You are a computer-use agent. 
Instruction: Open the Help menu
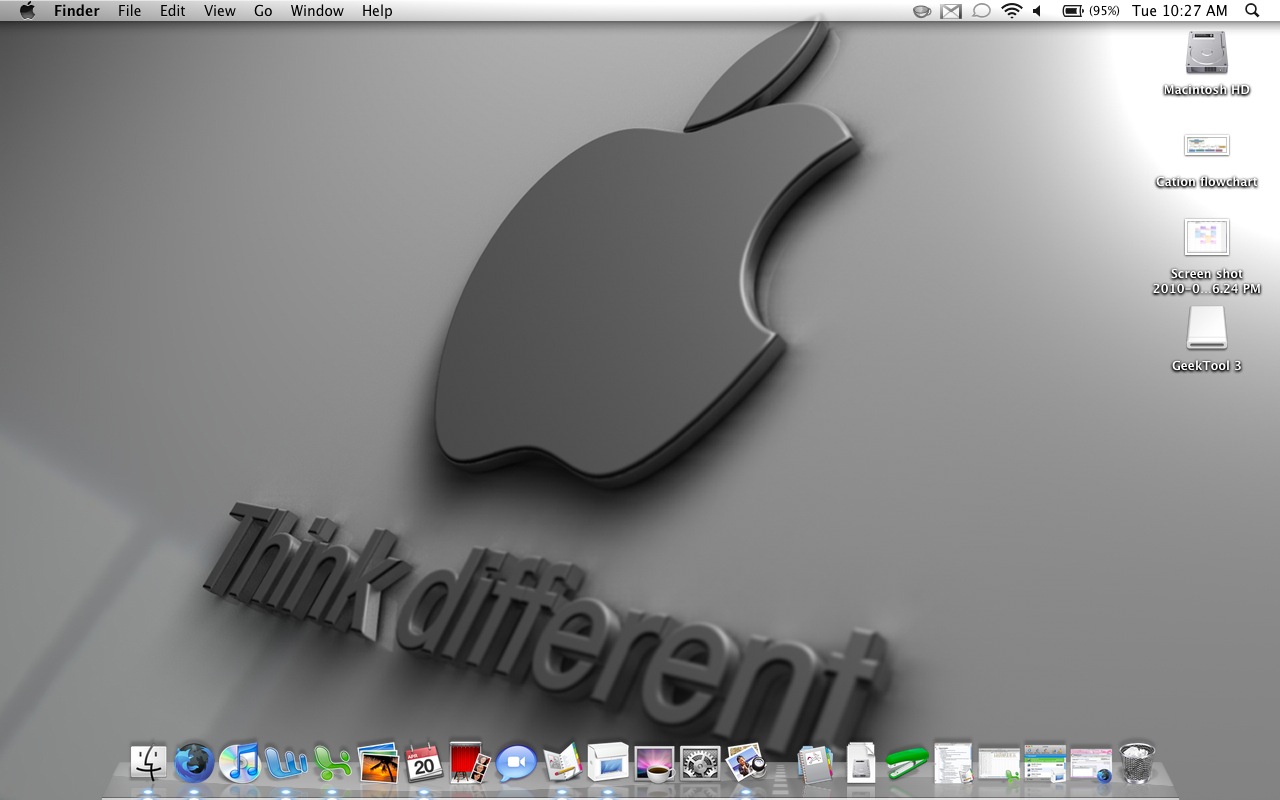377,11
